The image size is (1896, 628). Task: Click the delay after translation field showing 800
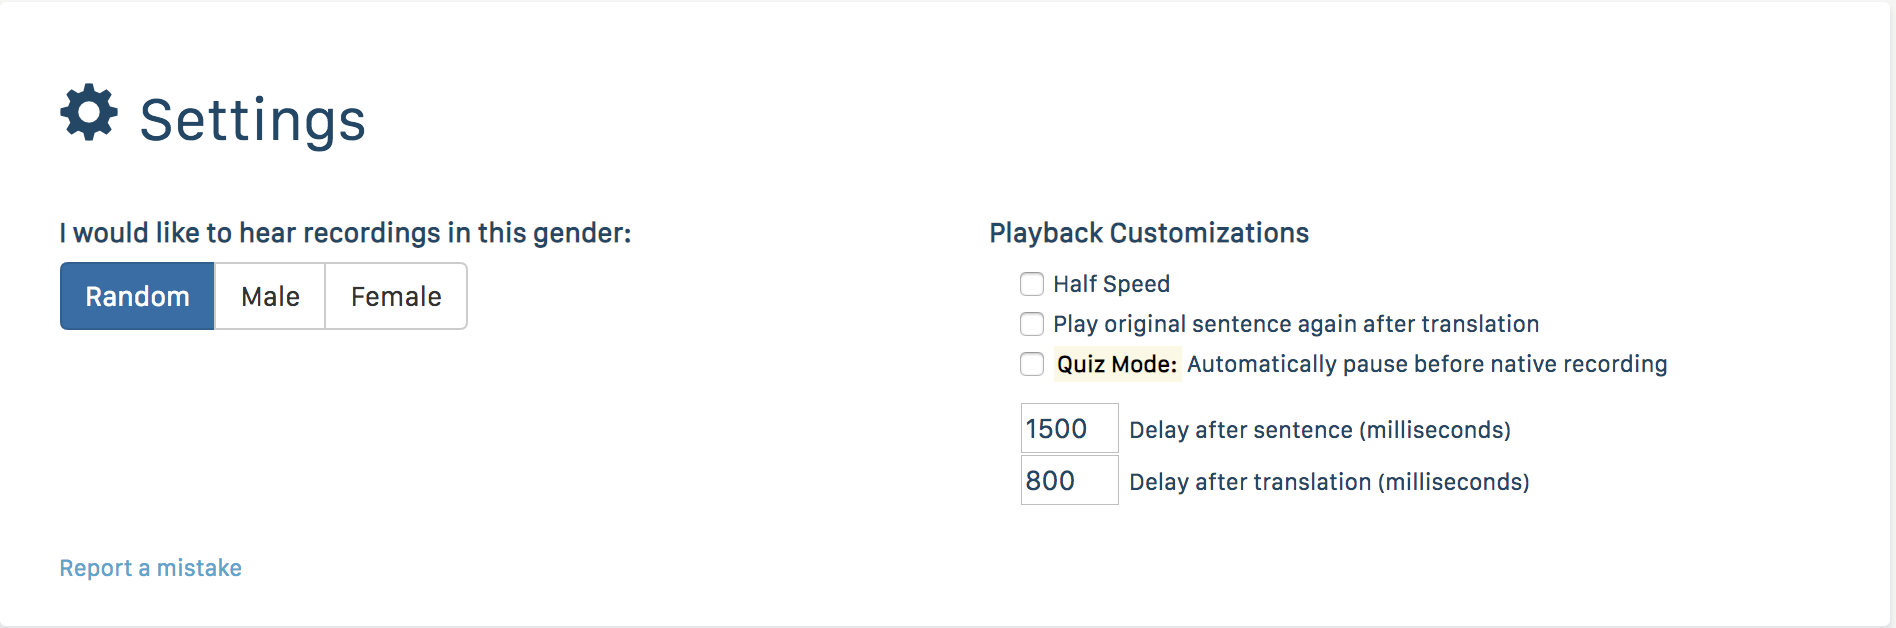1068,481
